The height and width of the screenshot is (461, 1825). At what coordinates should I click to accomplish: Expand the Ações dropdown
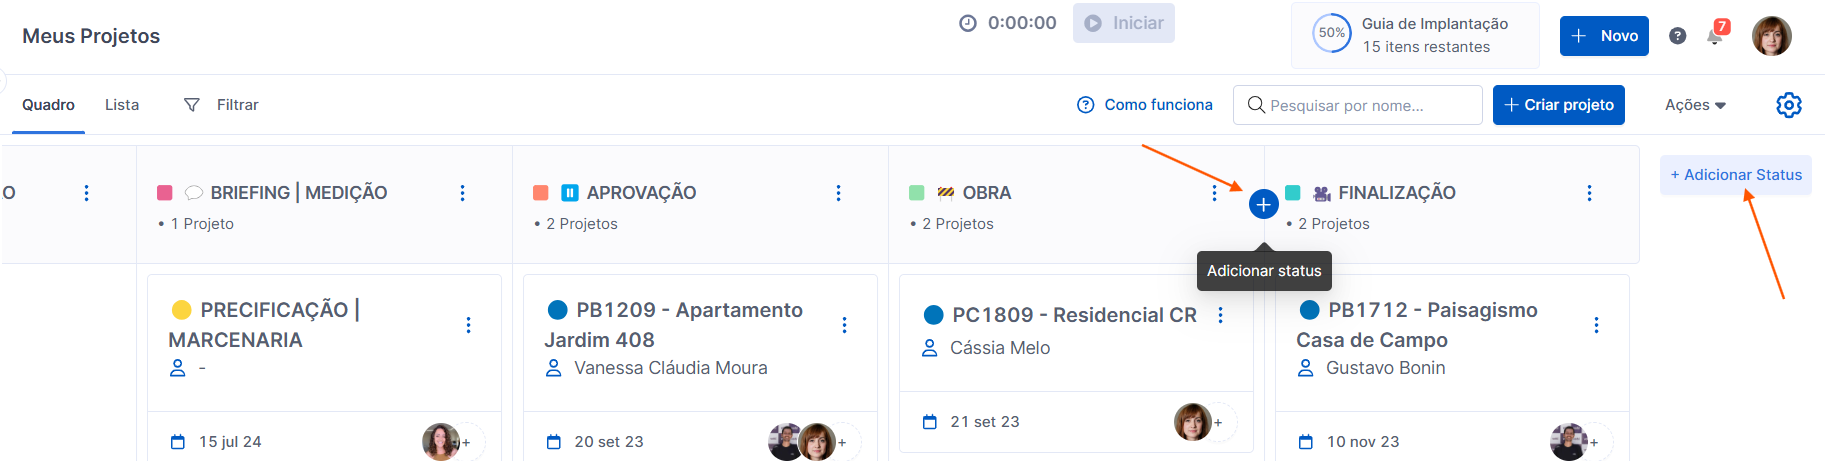pos(1695,105)
